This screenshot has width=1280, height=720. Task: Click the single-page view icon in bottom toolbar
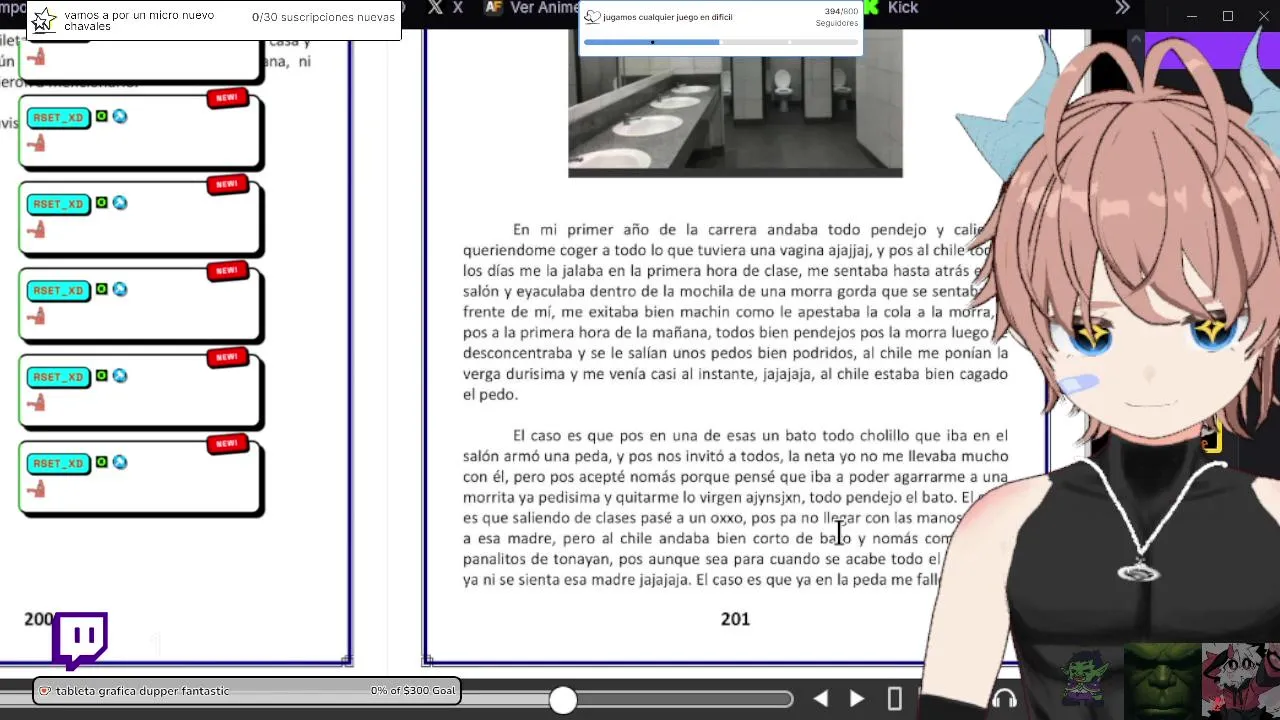point(895,699)
